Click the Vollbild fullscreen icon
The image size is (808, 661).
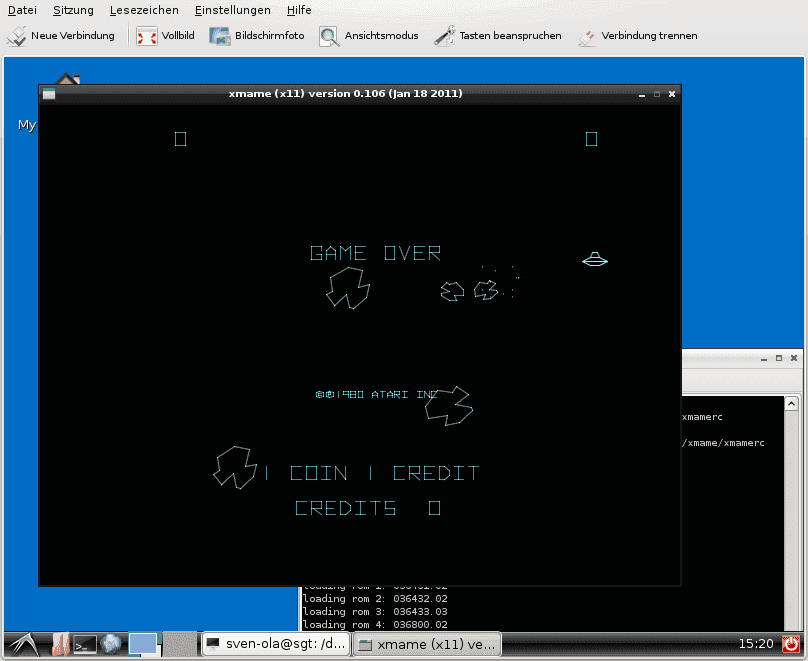146,36
